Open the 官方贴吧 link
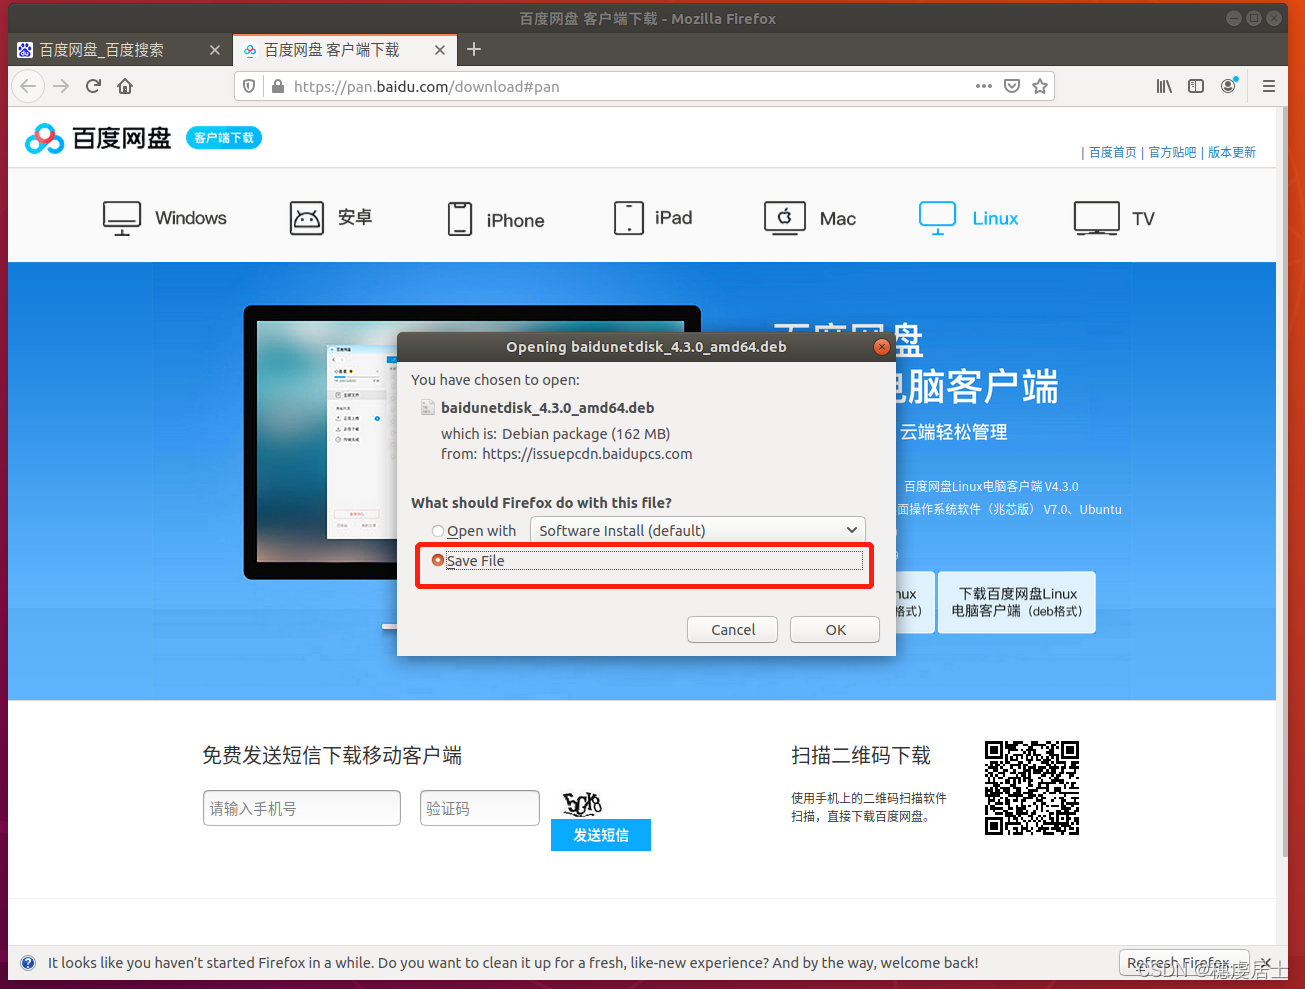 coord(1172,152)
